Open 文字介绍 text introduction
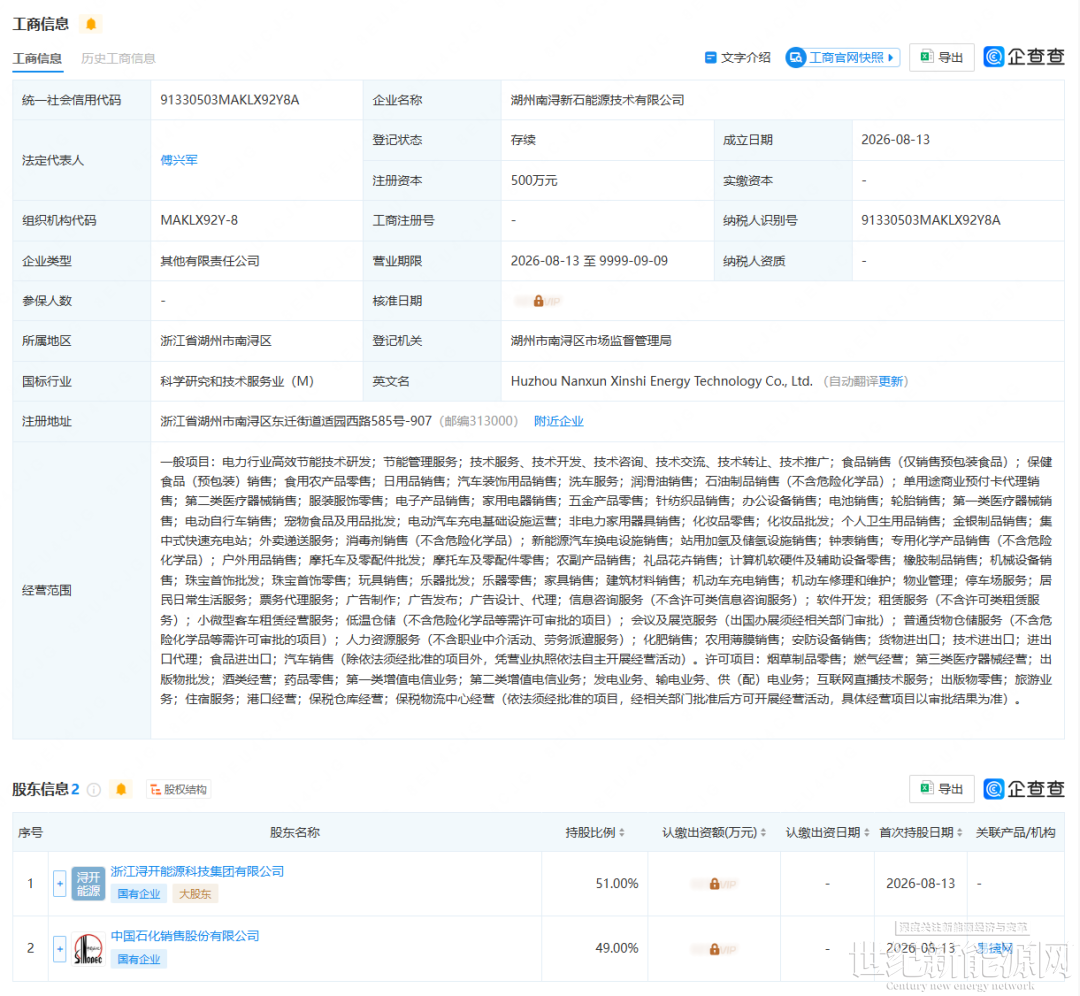 [737, 58]
